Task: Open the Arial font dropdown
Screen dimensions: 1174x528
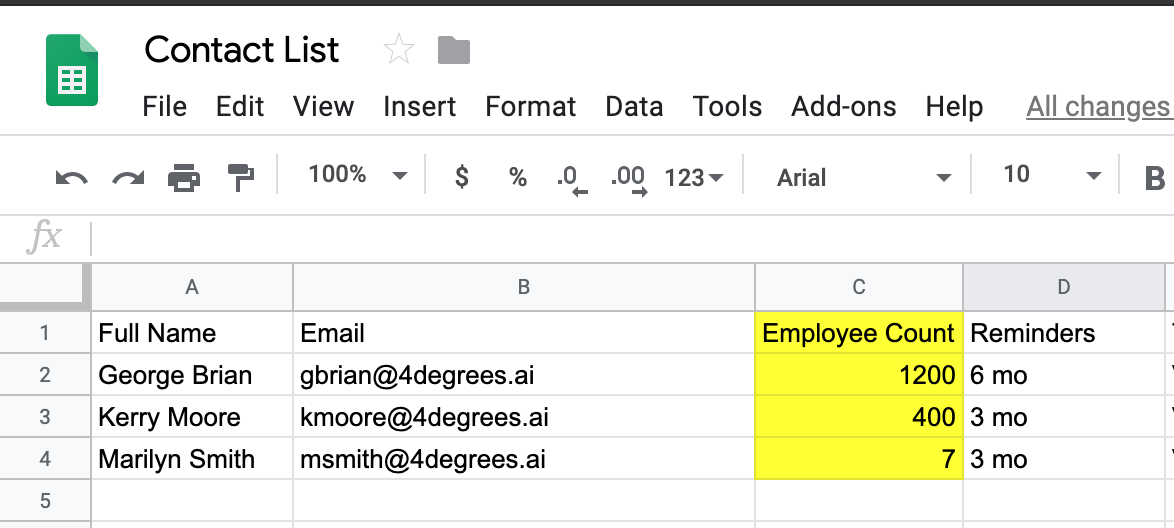Action: (x=863, y=177)
